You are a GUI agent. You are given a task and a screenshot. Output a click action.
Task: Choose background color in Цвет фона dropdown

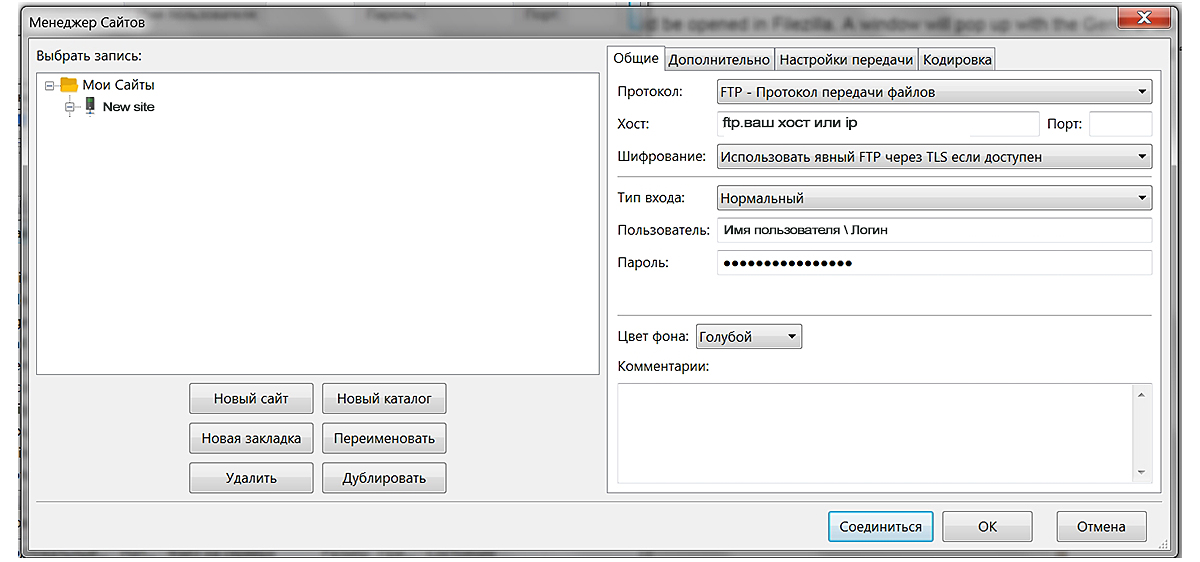[x=749, y=337]
